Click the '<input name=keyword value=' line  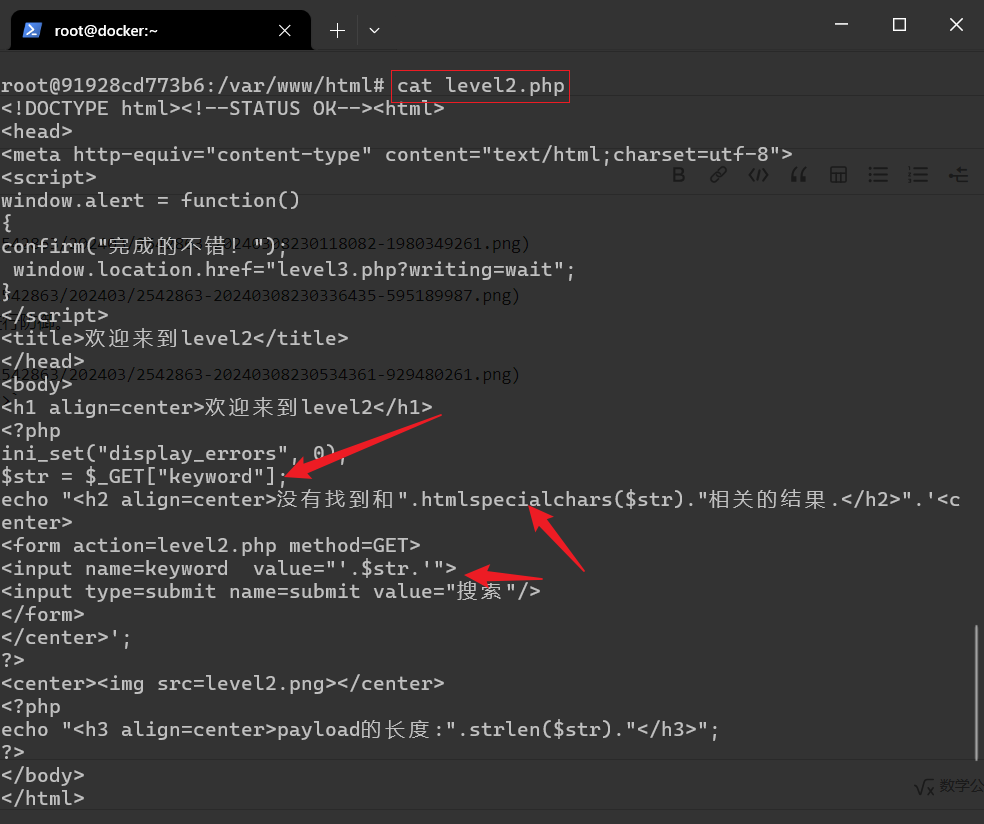tap(229, 569)
